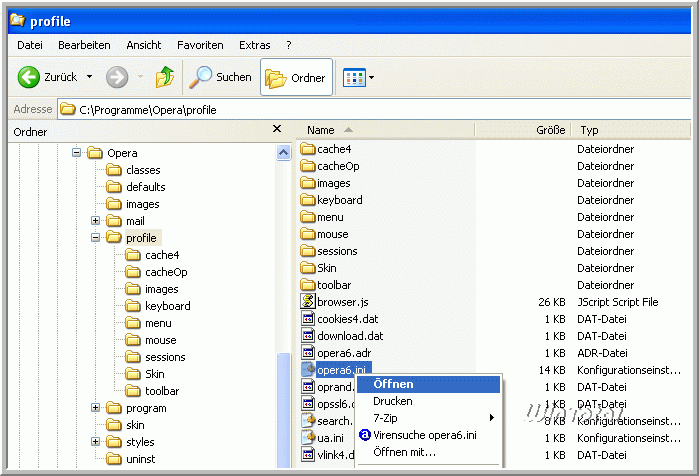Select the sessions folder icon in list
Image resolution: width=699 pixels, height=476 pixels.
[x=308, y=251]
